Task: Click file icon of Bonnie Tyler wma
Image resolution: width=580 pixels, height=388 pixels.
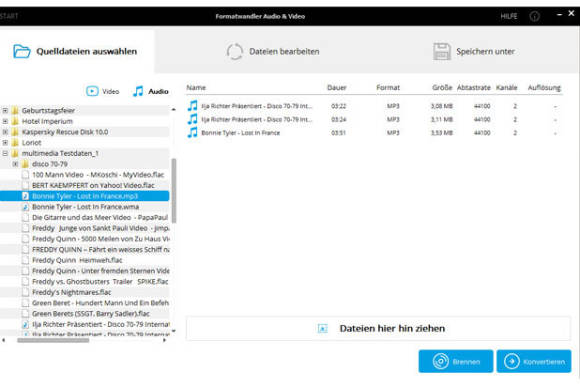Action: pos(25,207)
